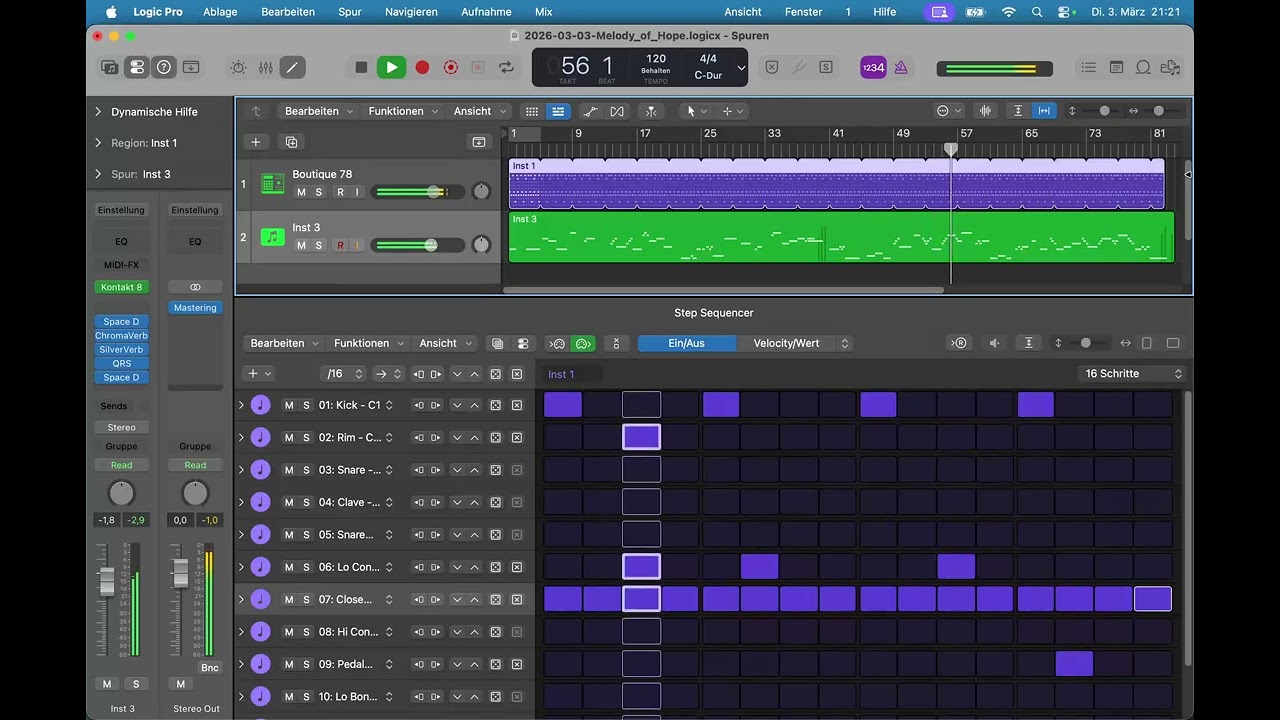Viewport: 1280px width, 720px height.
Task: Open the Kontakt 8 instrument plugin
Action: pyautogui.click(x=121, y=287)
